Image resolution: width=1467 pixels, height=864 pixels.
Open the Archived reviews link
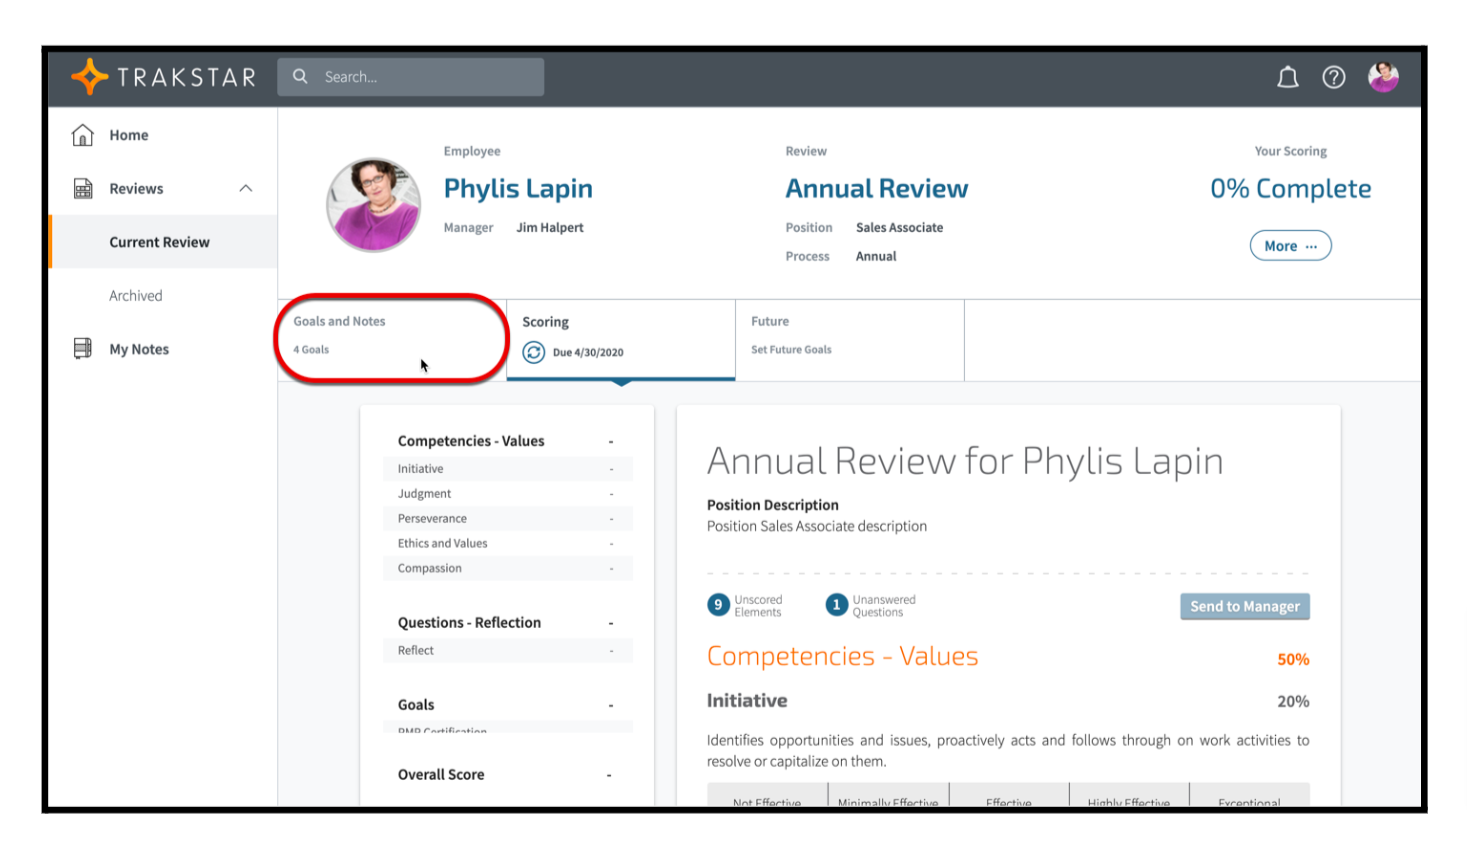(136, 296)
